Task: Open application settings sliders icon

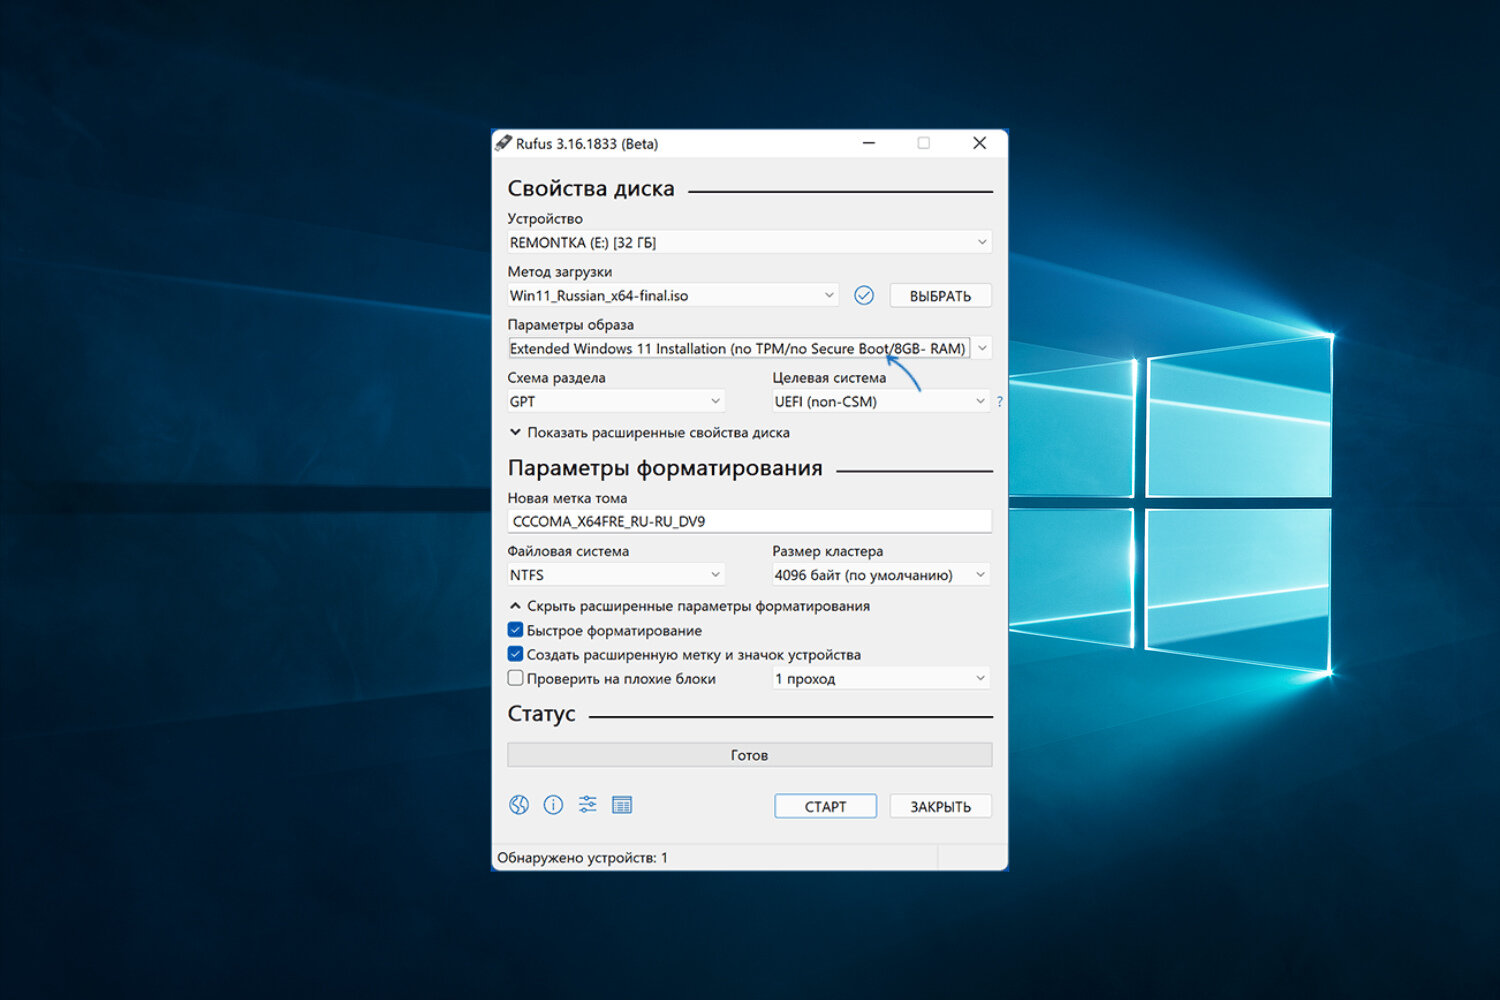Action: [587, 805]
